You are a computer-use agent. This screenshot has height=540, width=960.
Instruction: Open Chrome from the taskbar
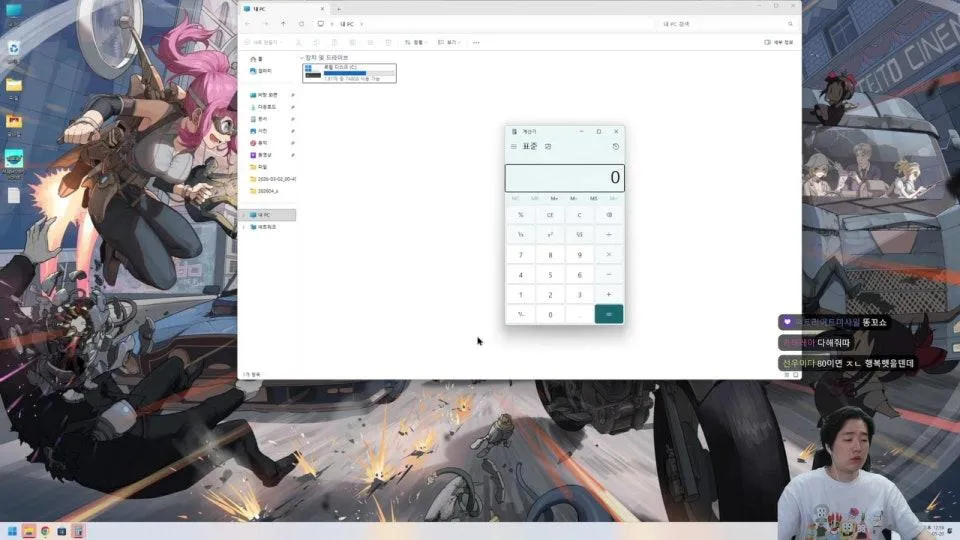click(x=45, y=531)
